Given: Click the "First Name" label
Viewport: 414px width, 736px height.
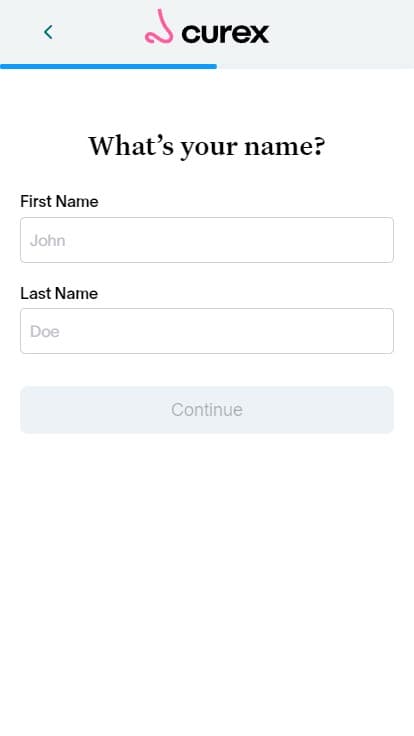Looking at the screenshot, I should point(59,201).
